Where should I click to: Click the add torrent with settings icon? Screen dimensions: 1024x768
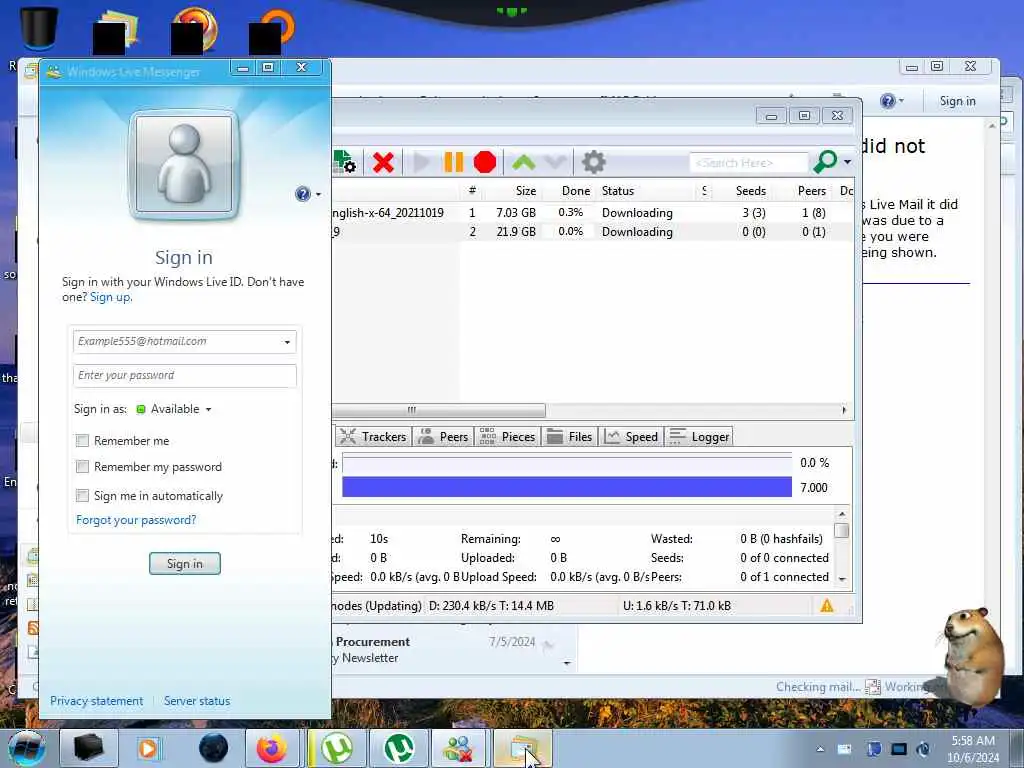[344, 162]
